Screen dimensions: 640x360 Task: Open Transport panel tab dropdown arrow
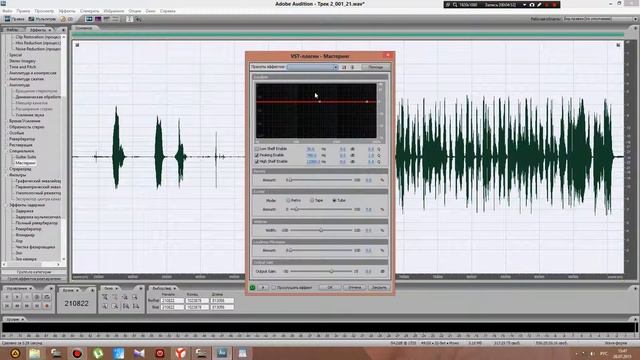point(31,289)
